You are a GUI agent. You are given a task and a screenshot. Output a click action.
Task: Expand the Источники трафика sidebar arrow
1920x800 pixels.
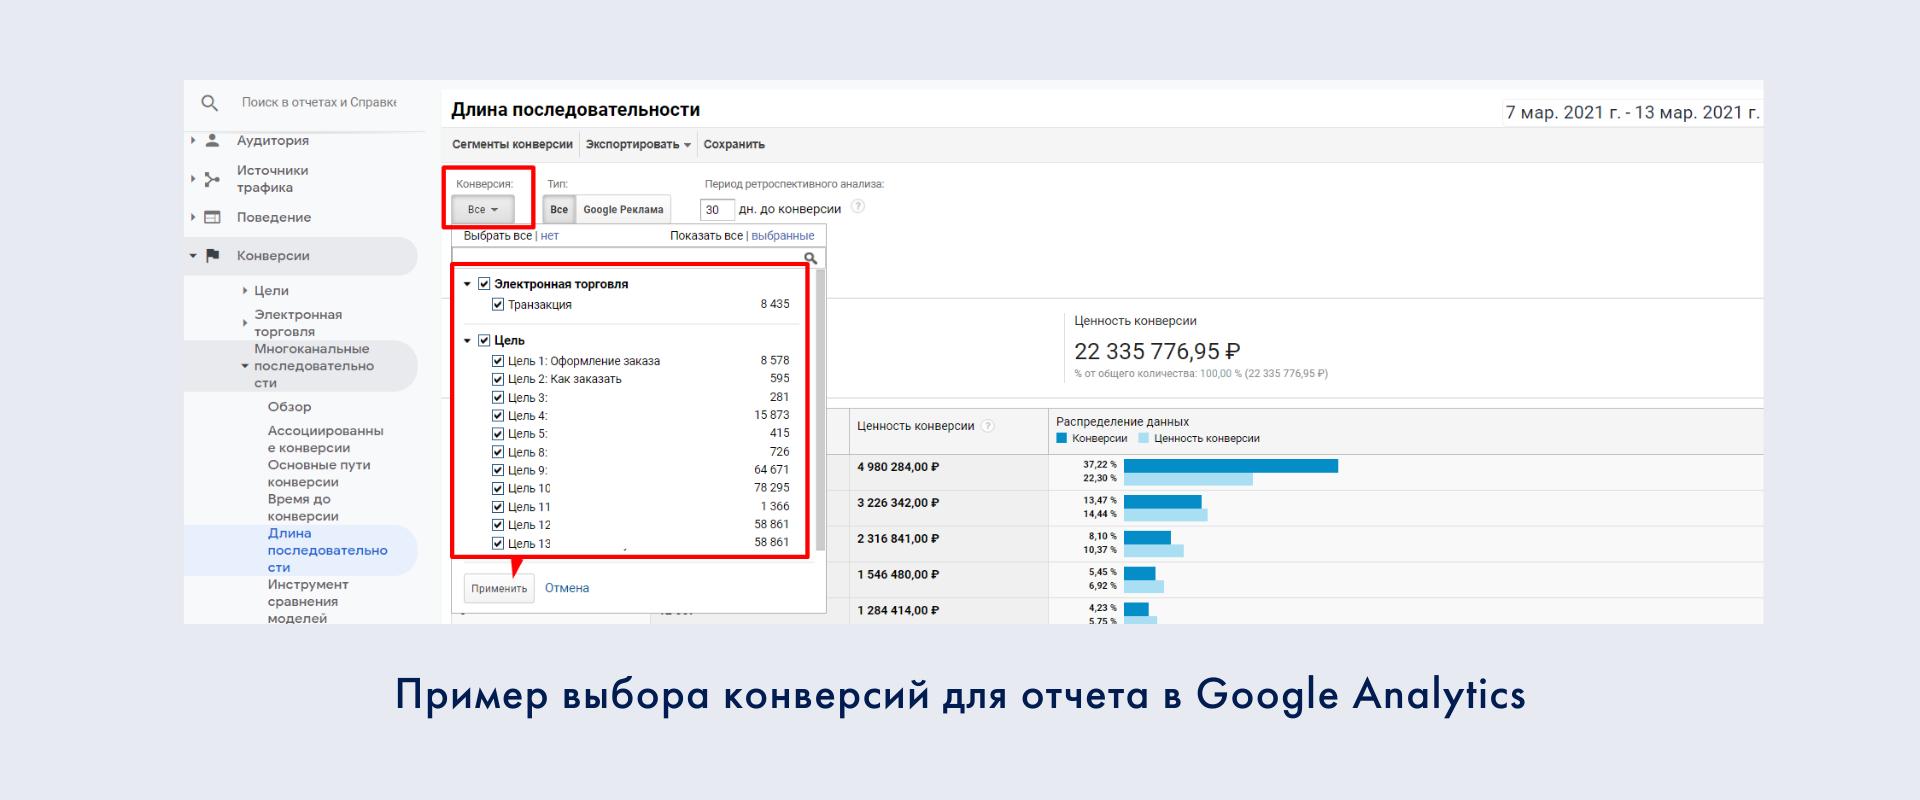[193, 179]
